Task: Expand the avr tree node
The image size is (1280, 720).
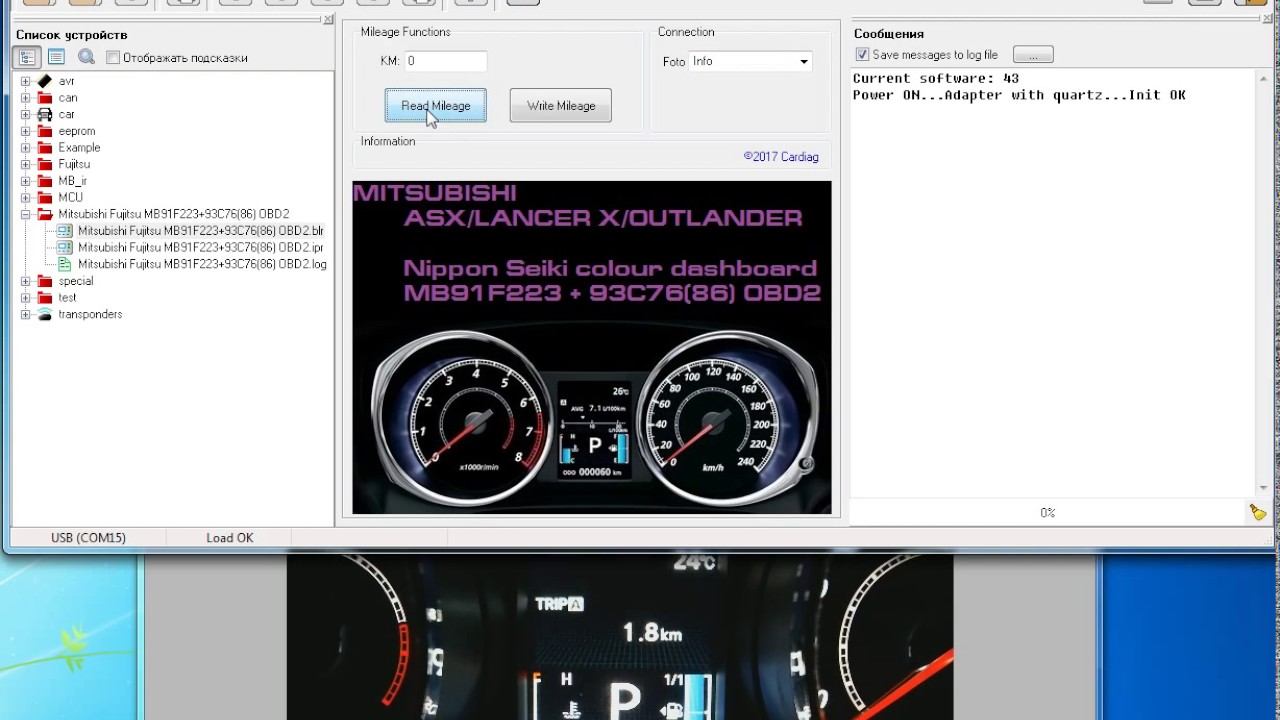Action: 26,81
